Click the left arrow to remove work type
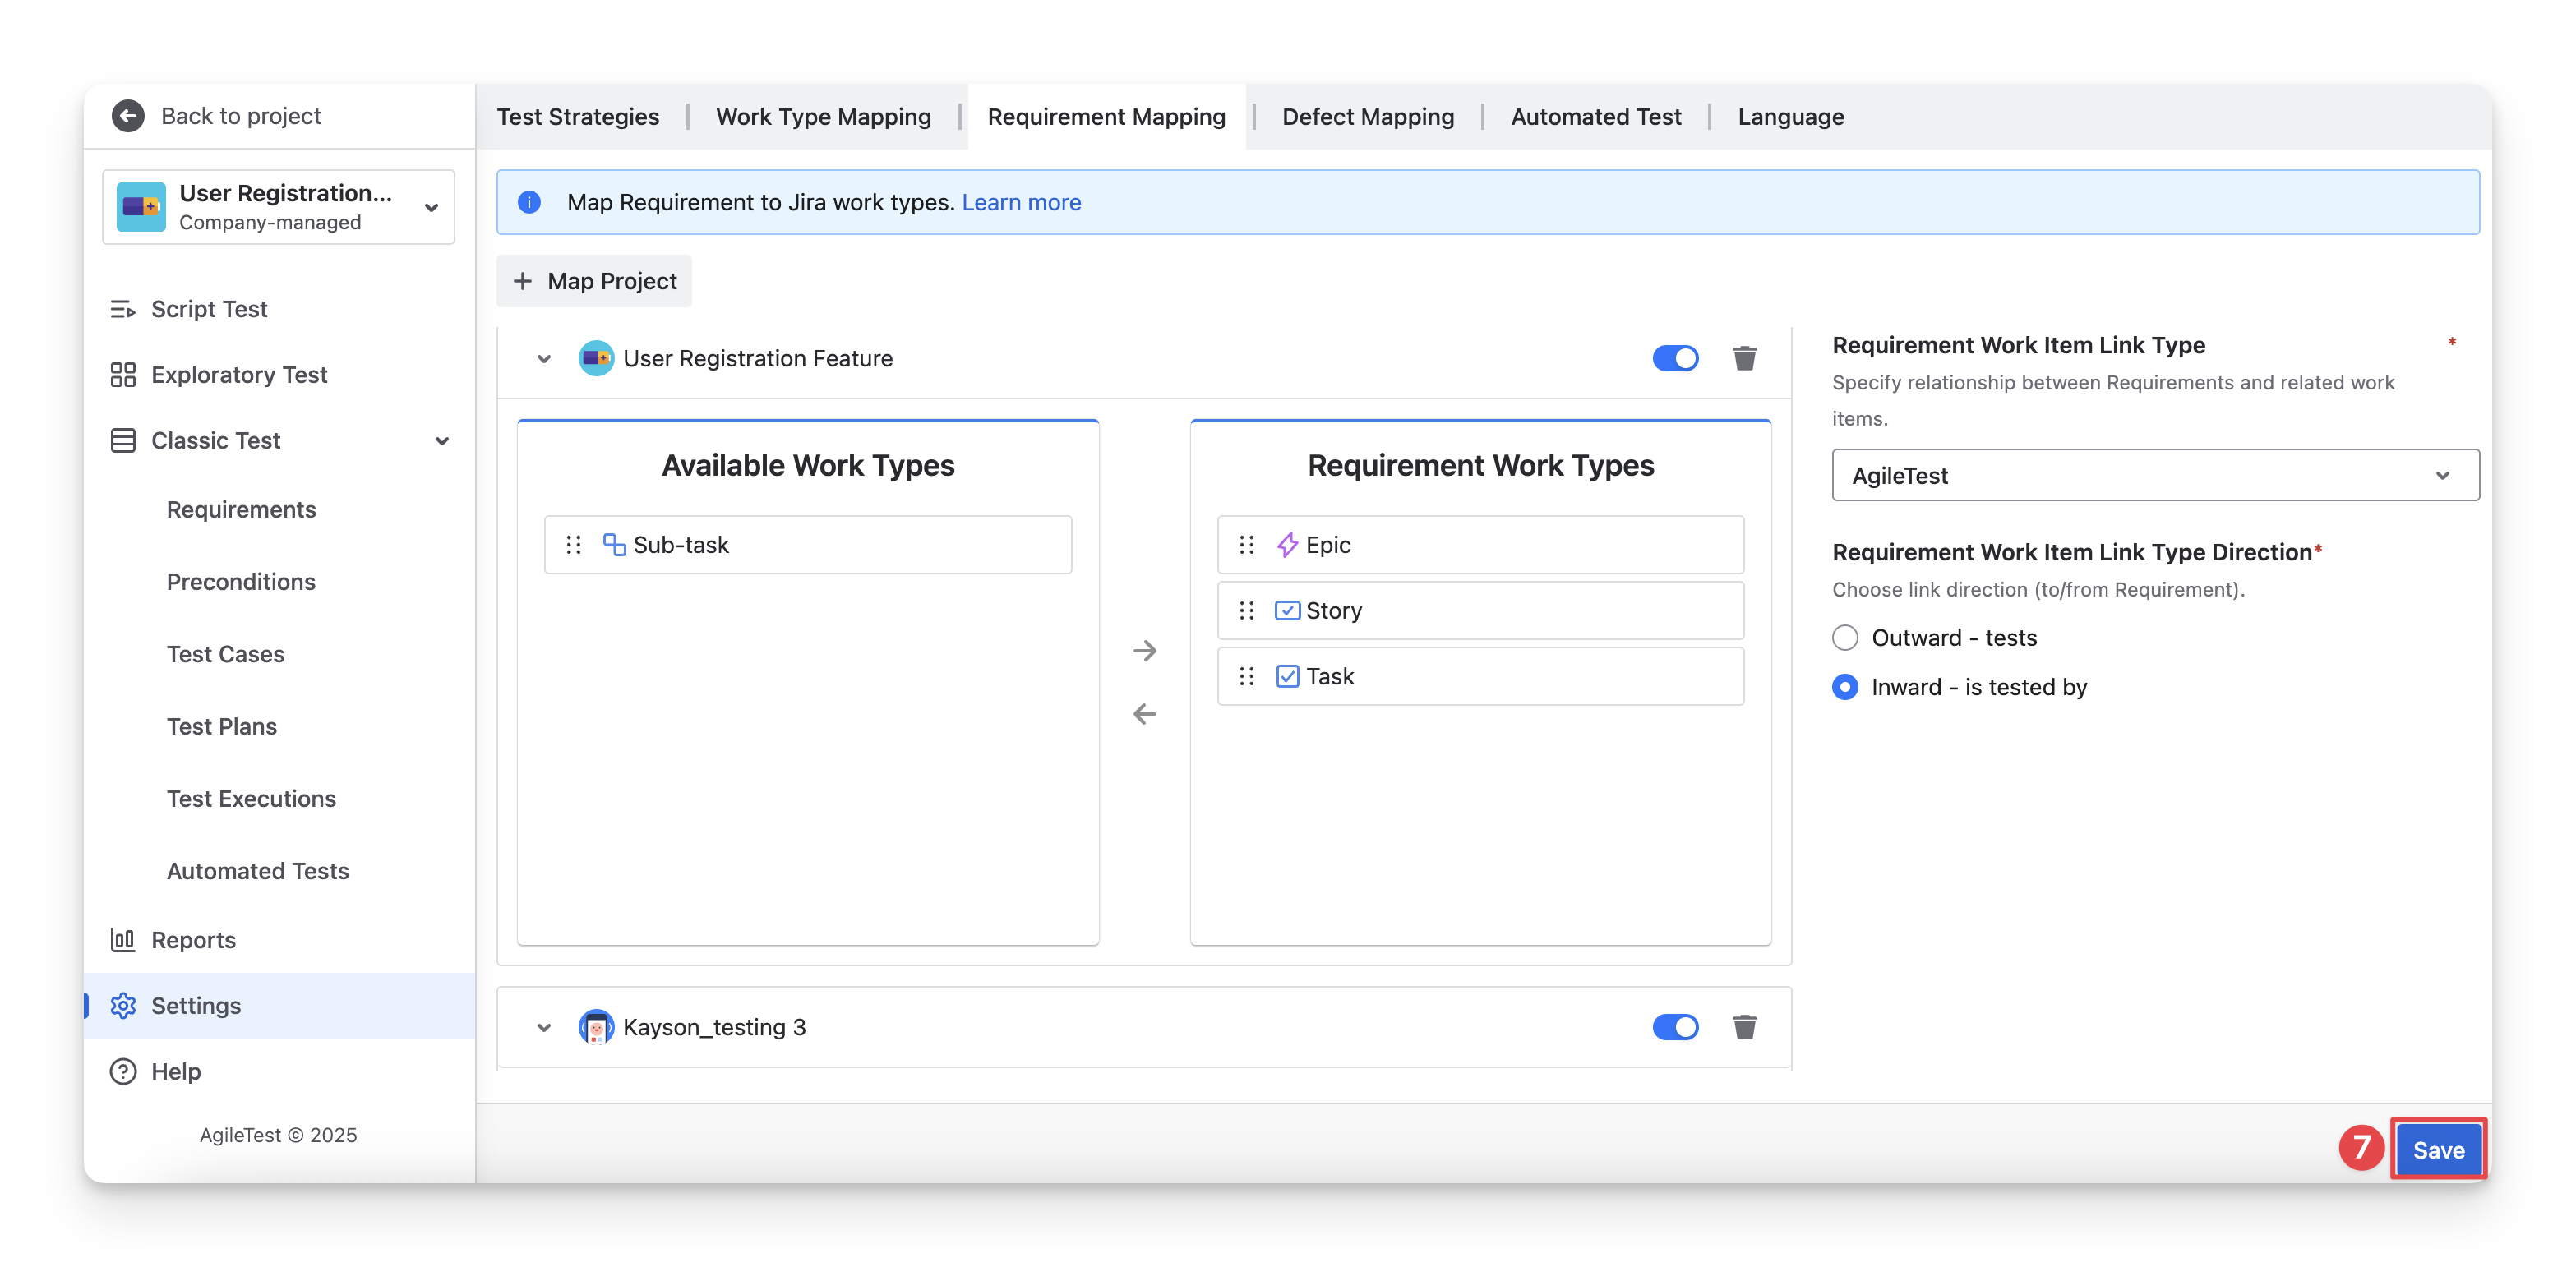Viewport: 2576px width, 1267px height. [1144, 714]
